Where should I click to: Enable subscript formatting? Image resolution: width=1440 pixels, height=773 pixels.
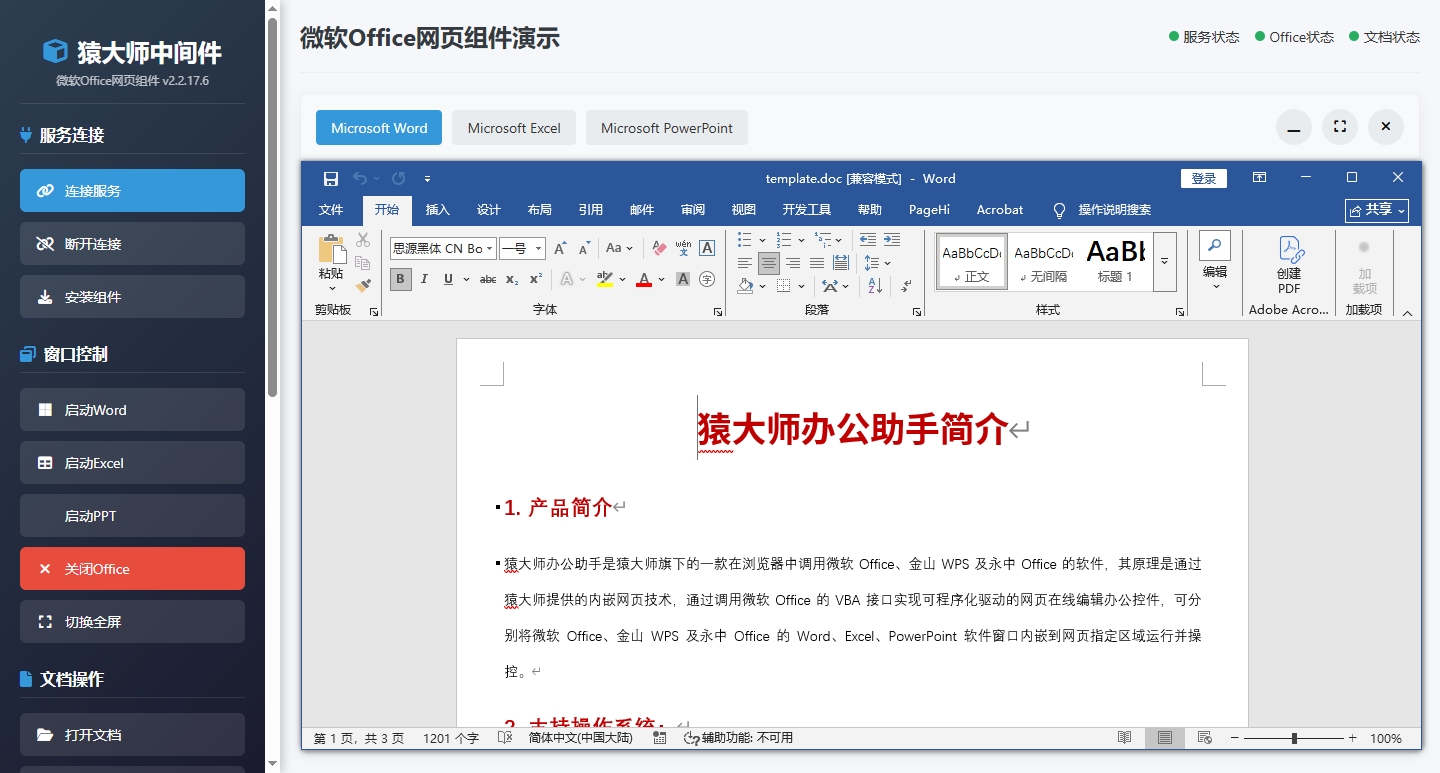tap(512, 280)
